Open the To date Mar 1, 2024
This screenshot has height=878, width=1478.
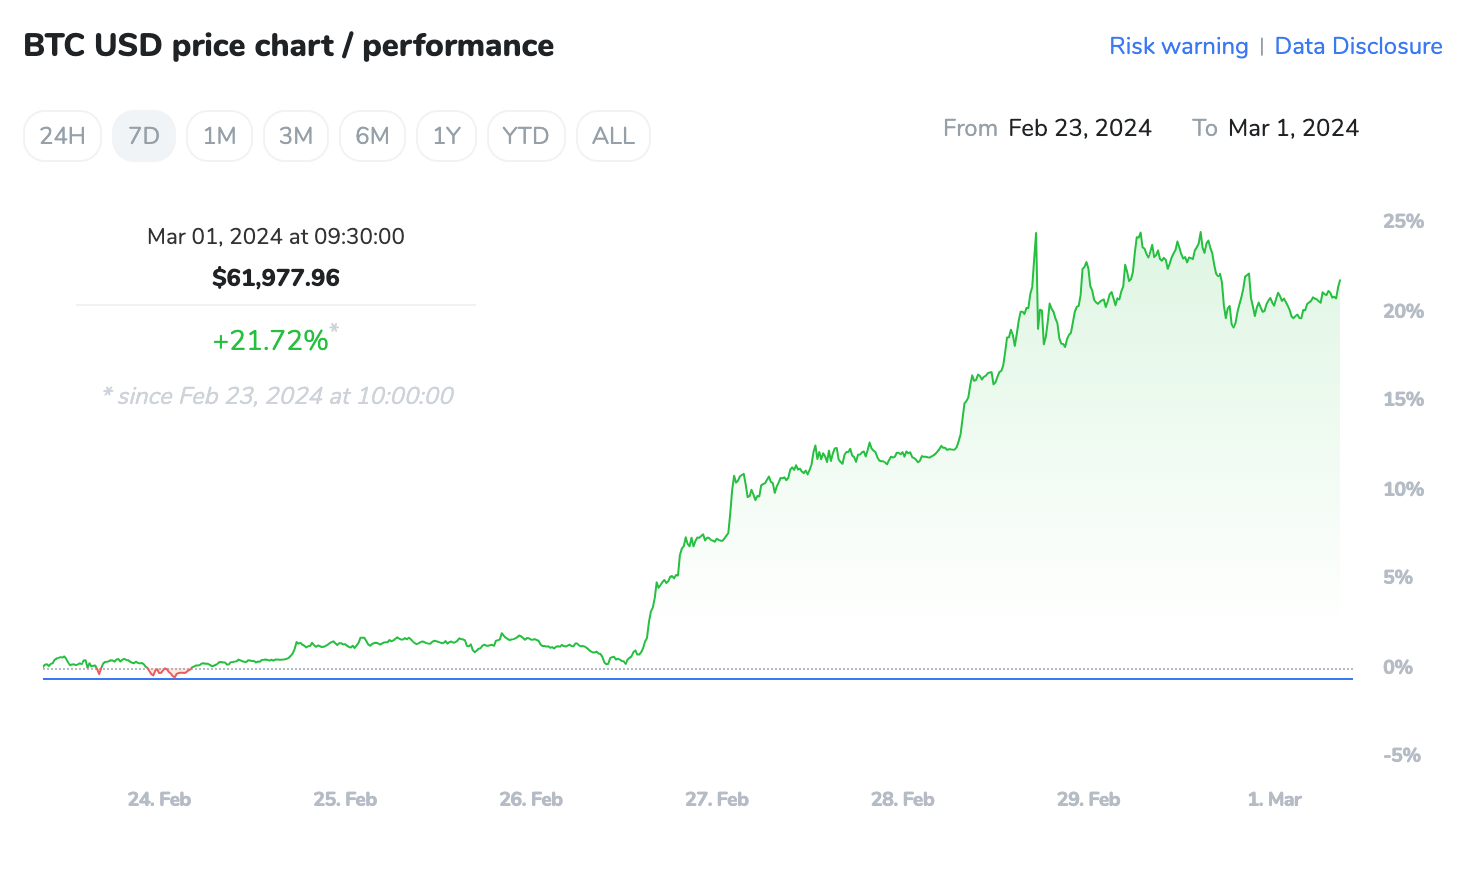pyautogui.click(x=1293, y=128)
